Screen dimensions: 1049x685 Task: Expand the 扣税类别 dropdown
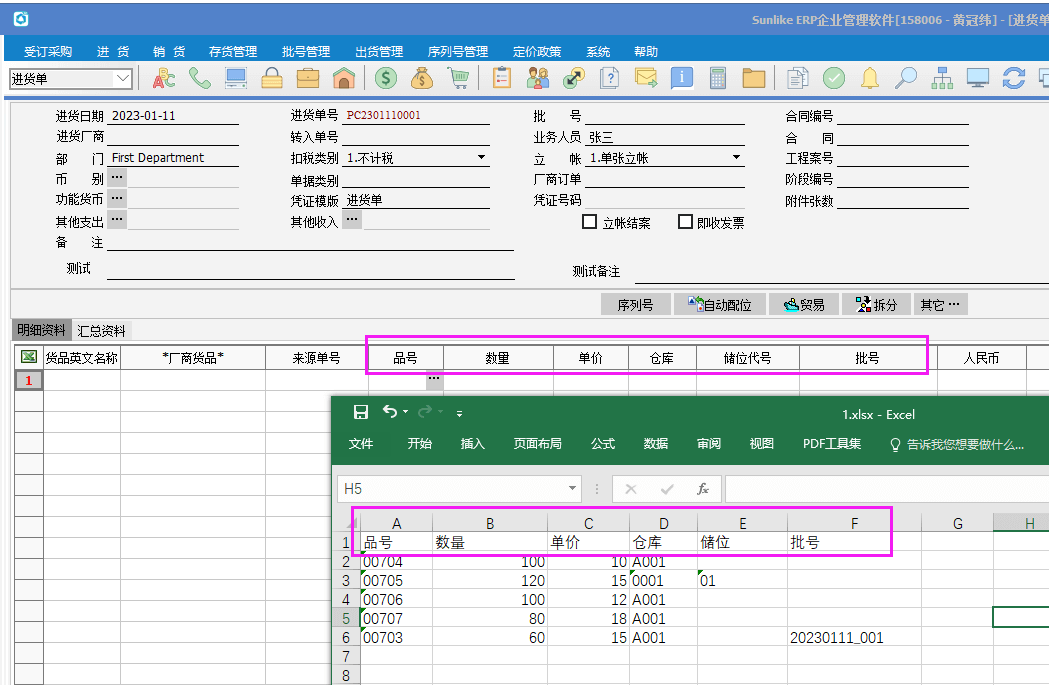tap(481, 157)
